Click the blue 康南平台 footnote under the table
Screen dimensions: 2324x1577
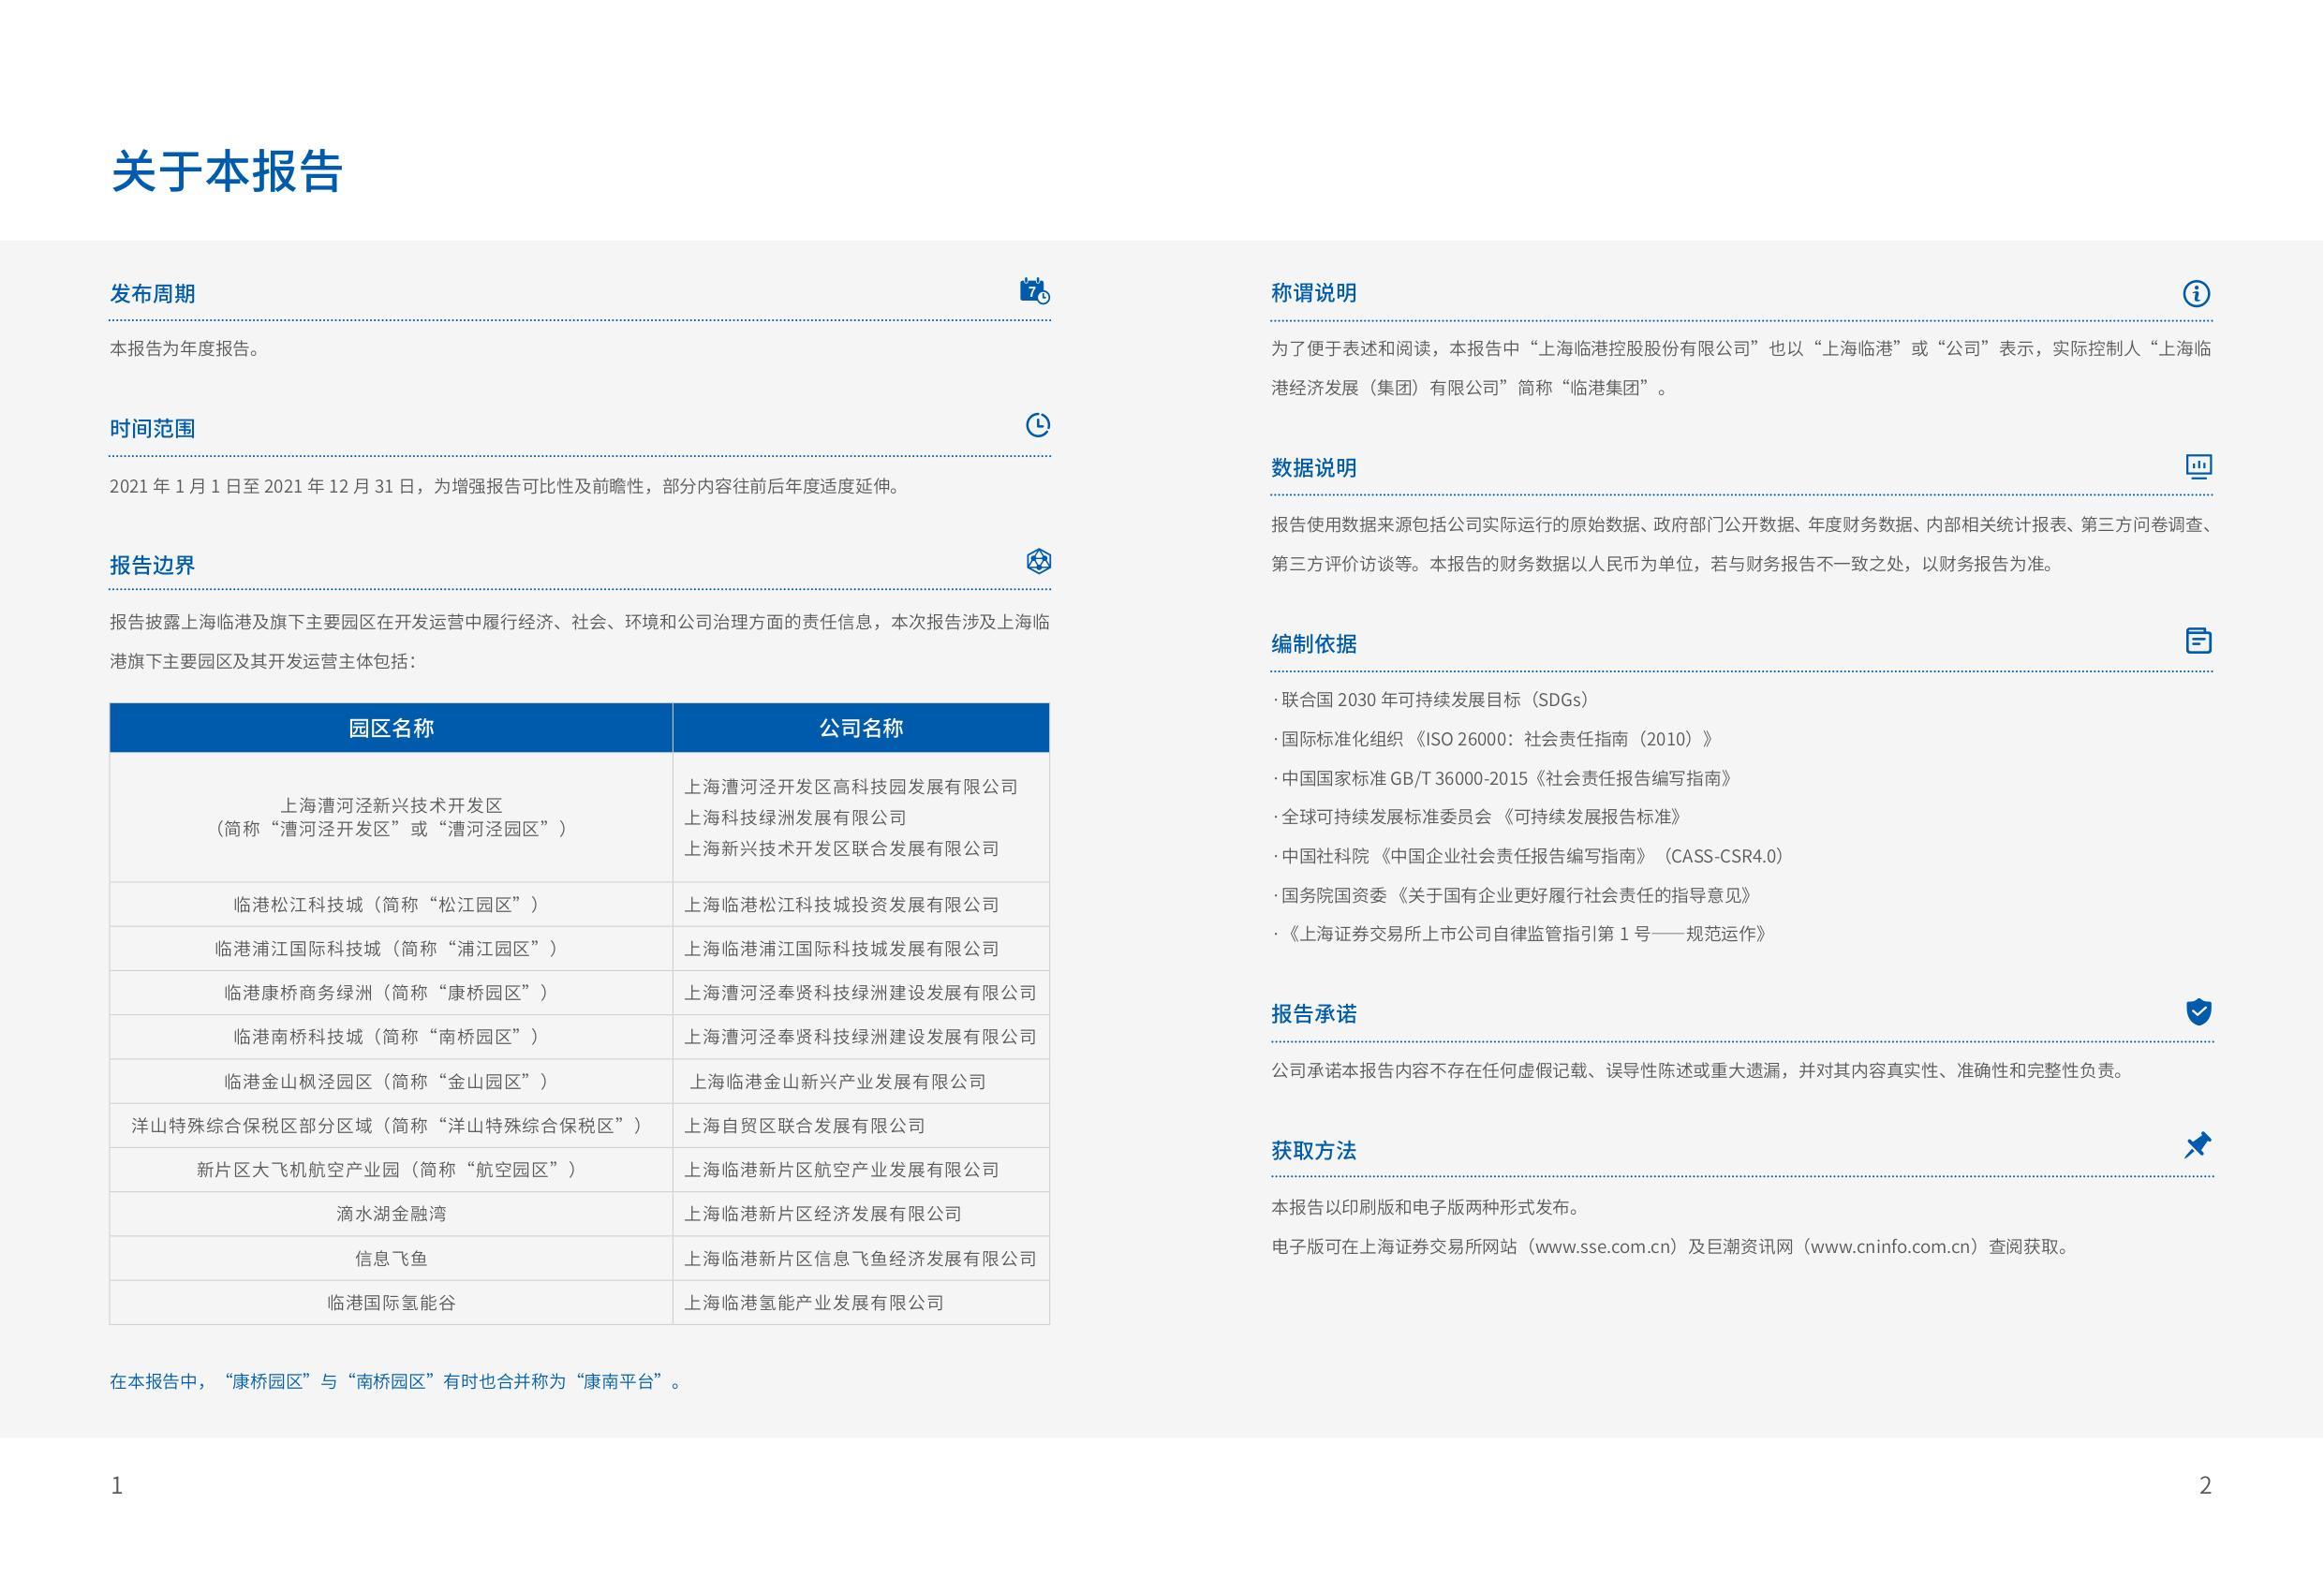coord(397,1382)
